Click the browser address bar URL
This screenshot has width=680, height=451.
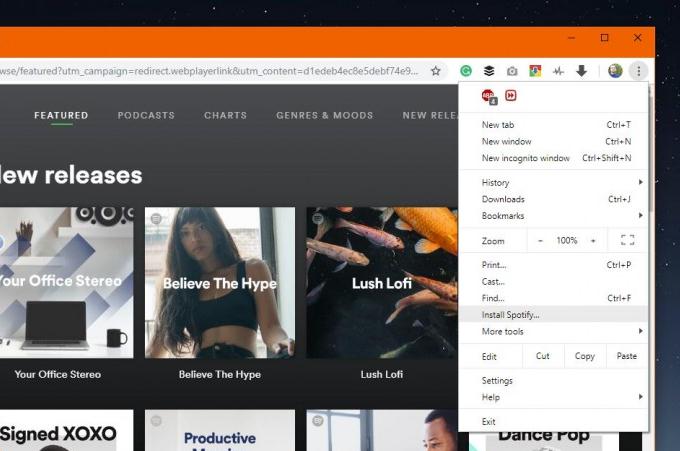(x=209, y=71)
